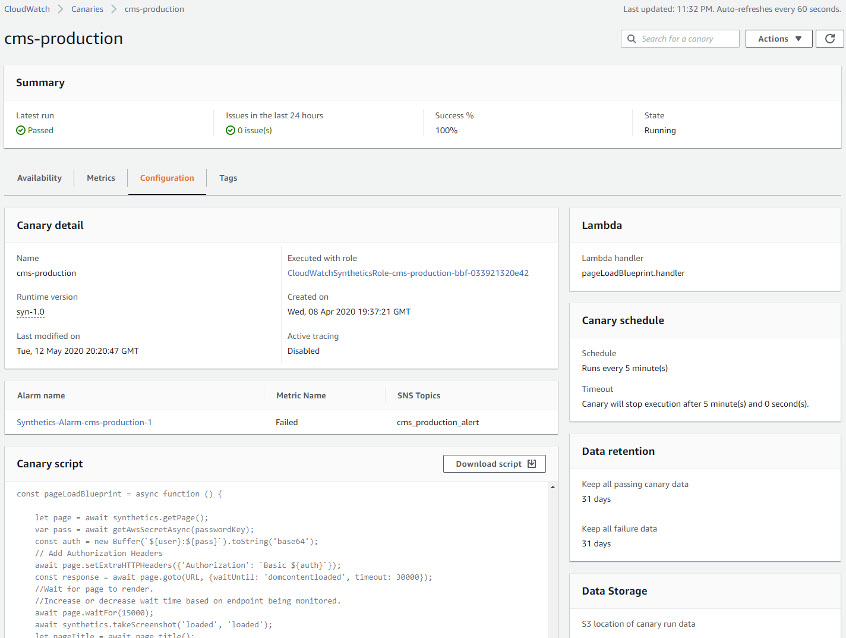
Task: Open the CloudWatchSyntheticsRole IAM role link
Action: tap(407, 272)
